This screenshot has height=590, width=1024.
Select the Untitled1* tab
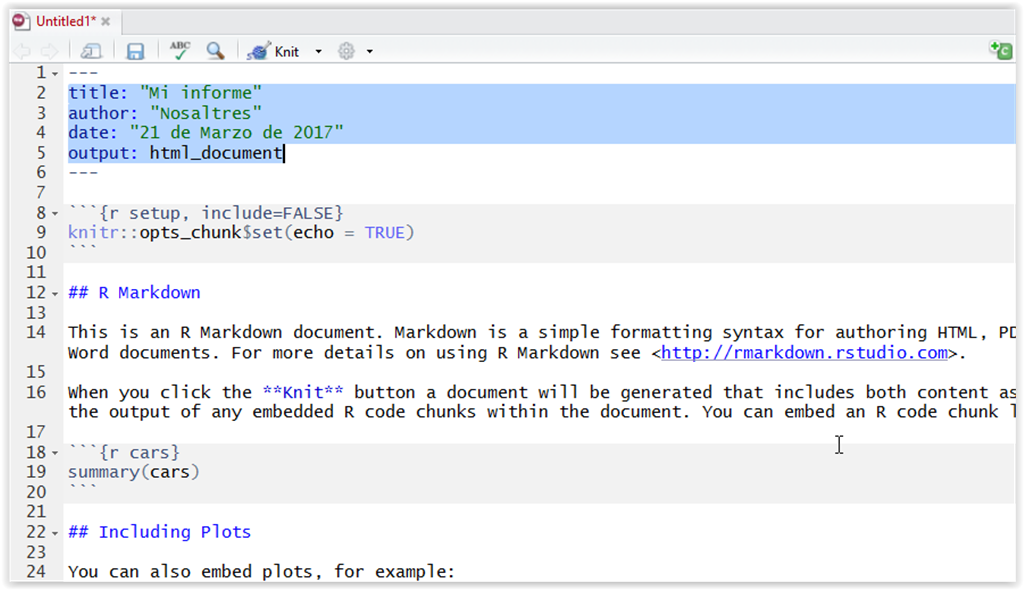point(65,22)
